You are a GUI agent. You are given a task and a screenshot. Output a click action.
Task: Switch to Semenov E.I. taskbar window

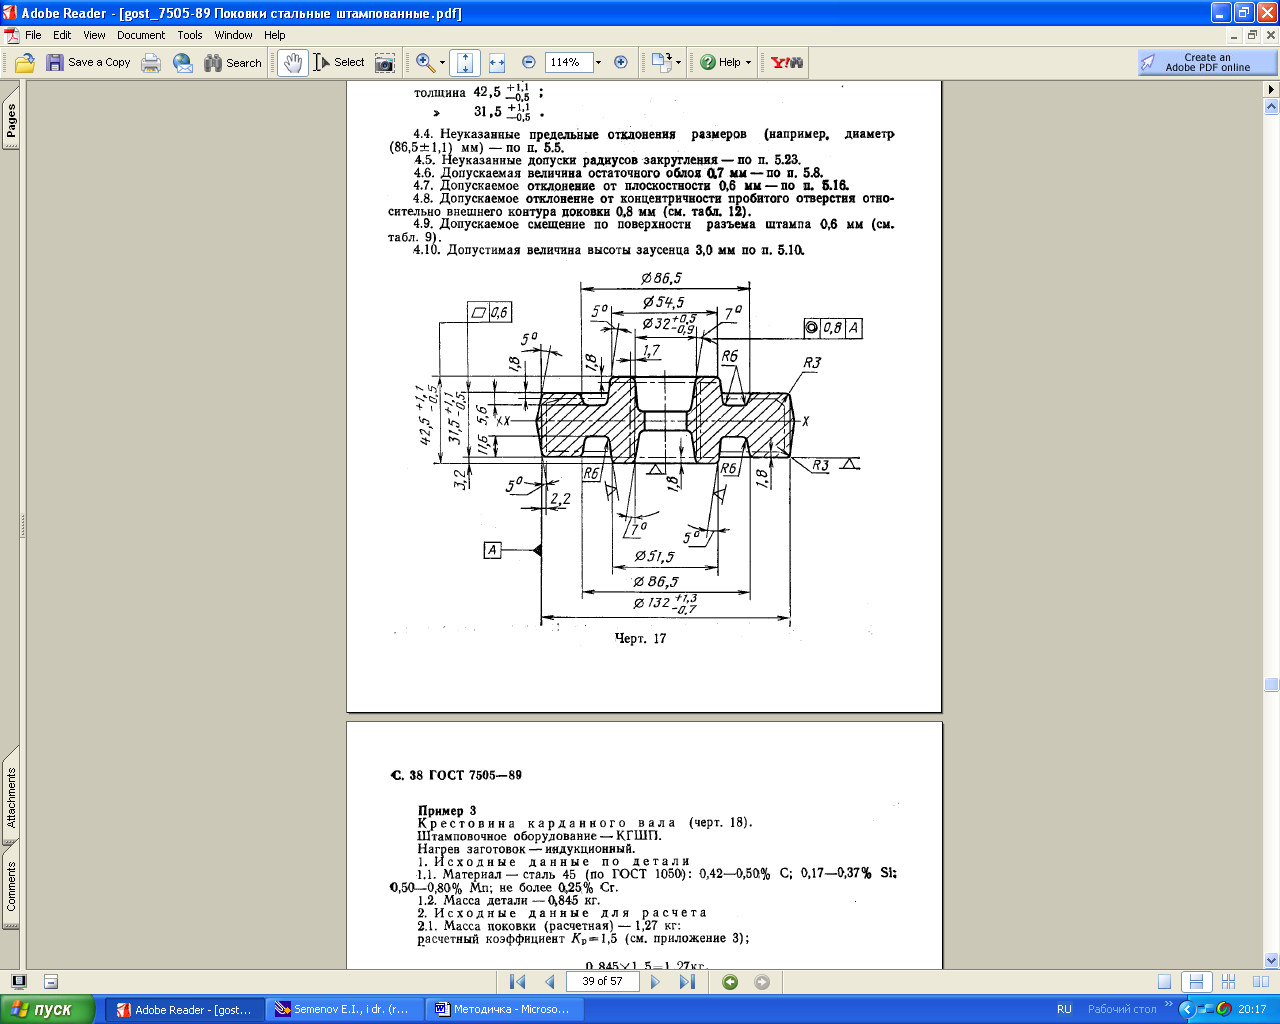[x=345, y=1010]
